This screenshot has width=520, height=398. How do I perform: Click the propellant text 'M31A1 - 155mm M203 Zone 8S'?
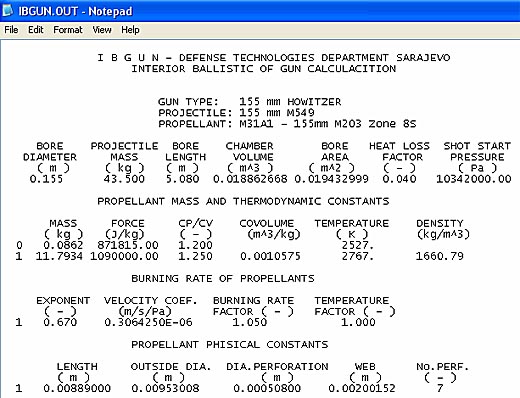point(328,124)
